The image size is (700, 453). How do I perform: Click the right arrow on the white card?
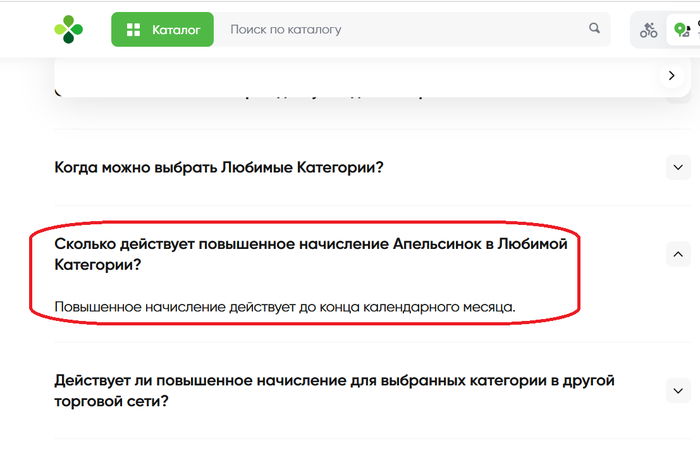(671, 76)
